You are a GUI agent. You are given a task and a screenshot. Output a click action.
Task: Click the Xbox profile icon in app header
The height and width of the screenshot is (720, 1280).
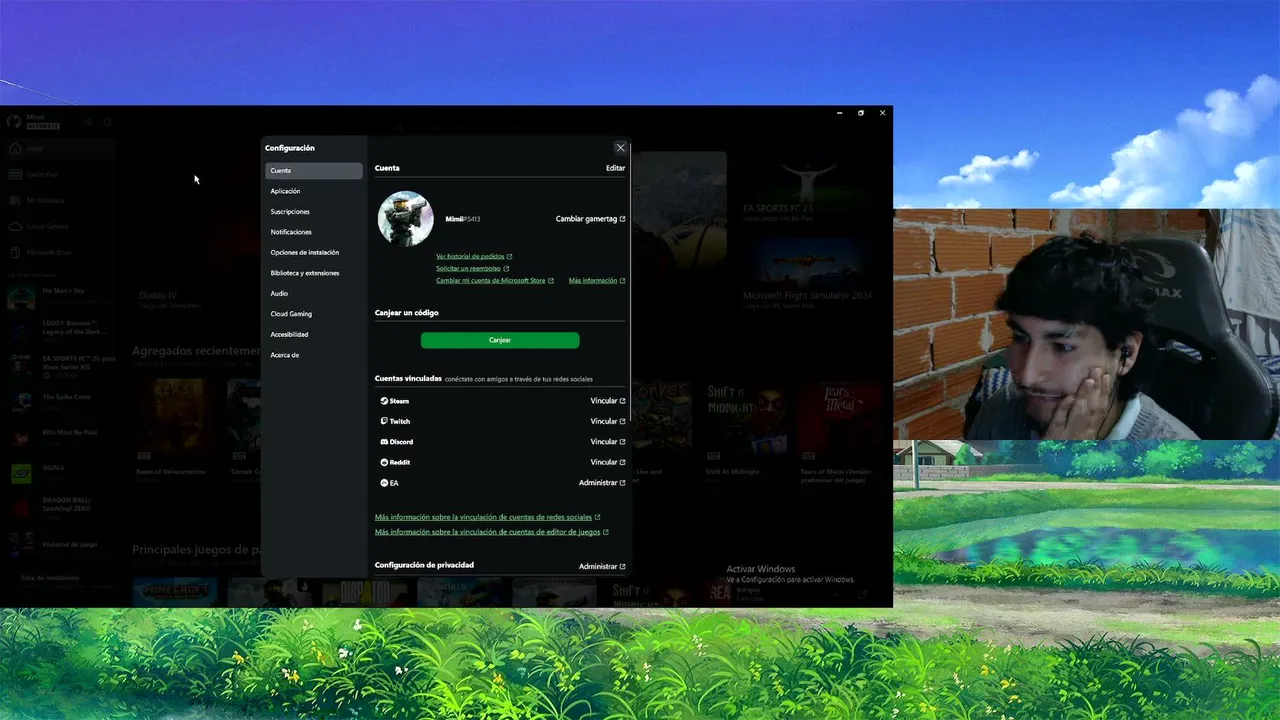pyautogui.click(x=13, y=122)
